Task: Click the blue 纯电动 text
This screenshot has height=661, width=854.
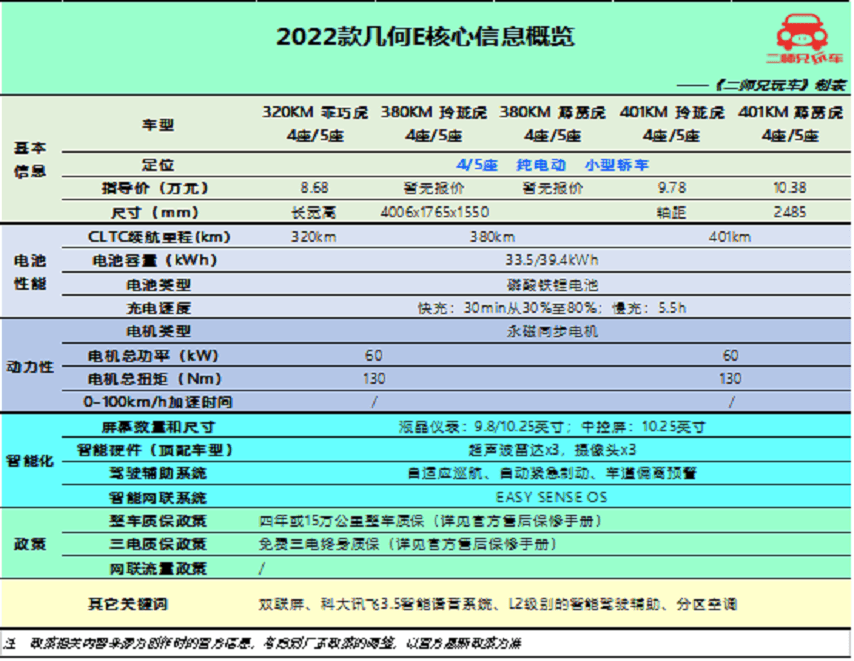Action: pos(541,164)
